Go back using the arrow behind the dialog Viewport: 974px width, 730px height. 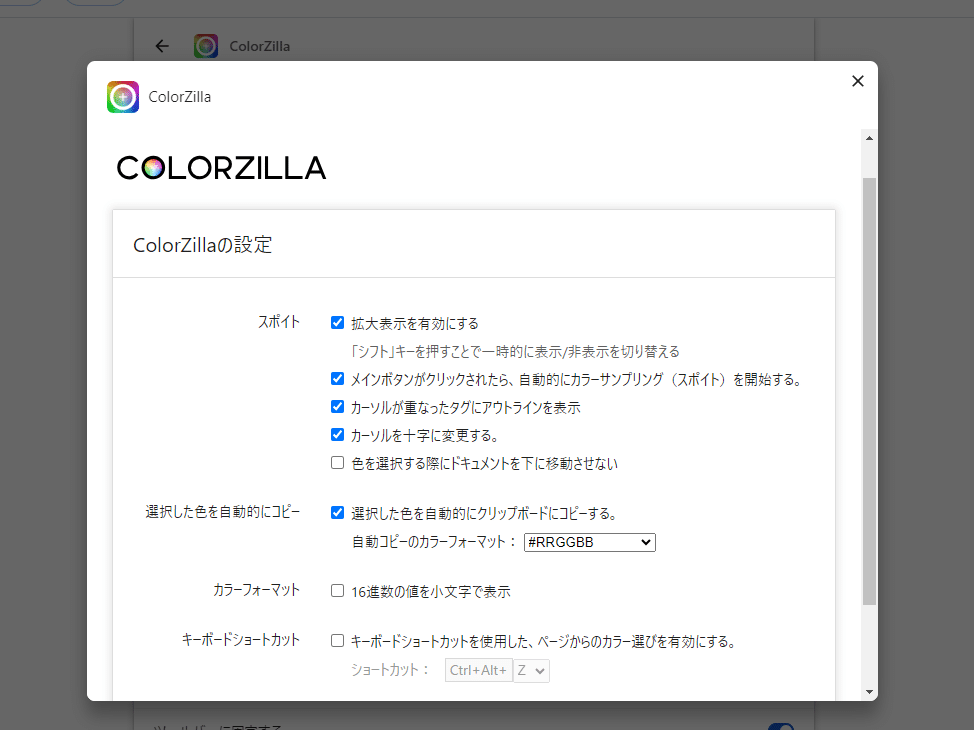point(162,46)
